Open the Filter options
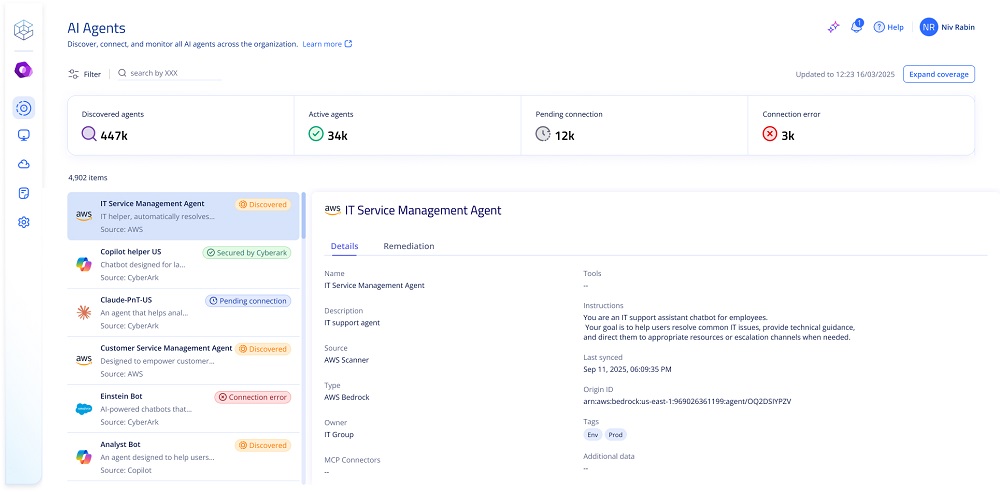Screen dimensions: 1000x492 (84, 74)
